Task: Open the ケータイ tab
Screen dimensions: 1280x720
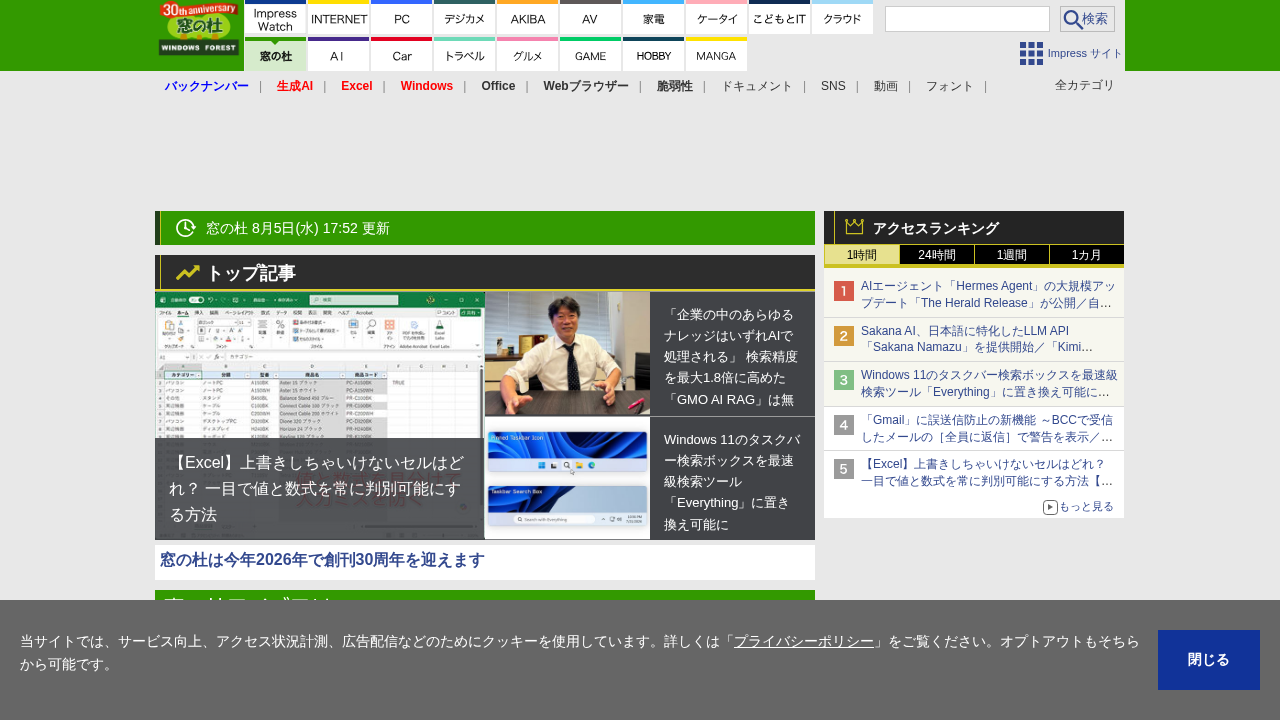Action: [717, 18]
